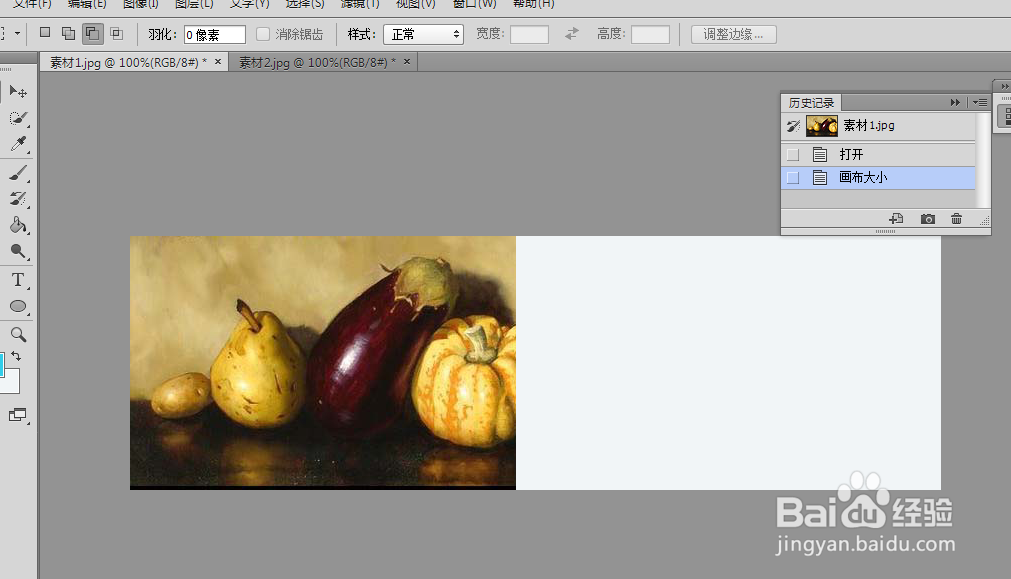
Task: Click the feather 羽化 input field
Action: pyautogui.click(x=215, y=35)
